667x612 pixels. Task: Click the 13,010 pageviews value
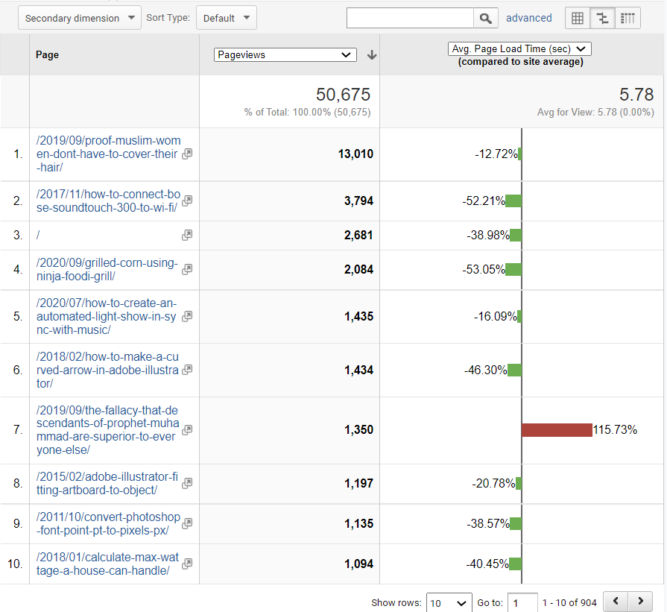tap(356, 154)
